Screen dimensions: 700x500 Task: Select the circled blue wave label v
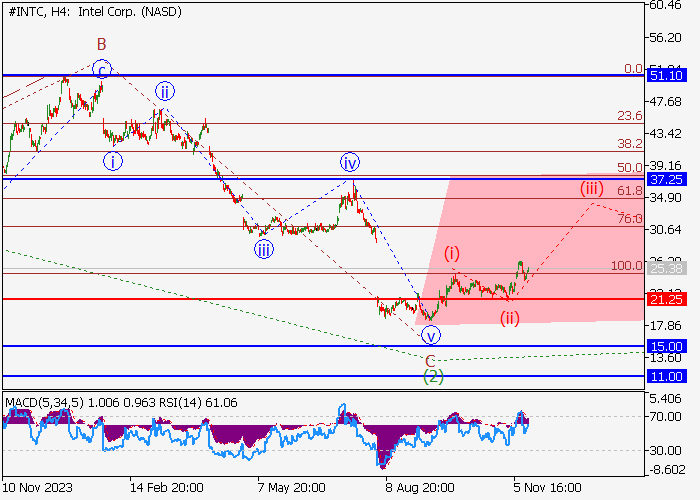[x=431, y=335]
